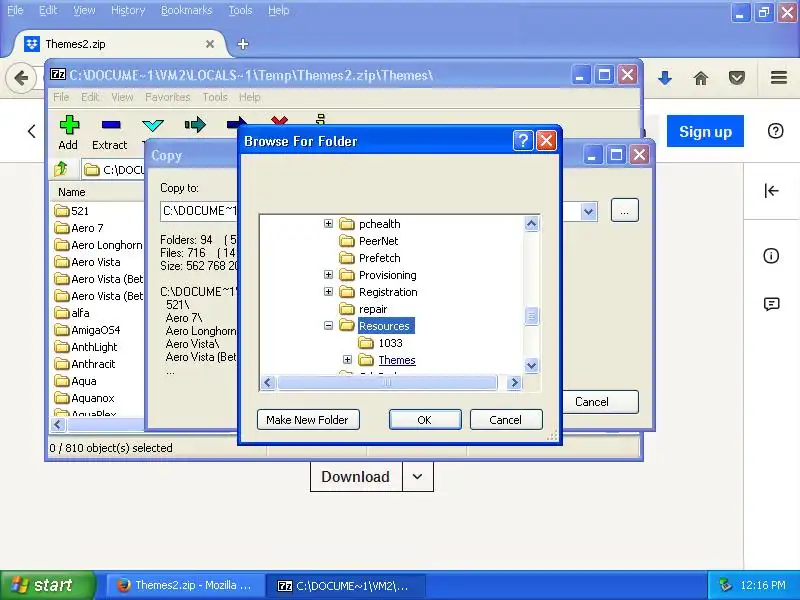Click the system tray network icon
The image size is (800, 600).
[x=724, y=585]
